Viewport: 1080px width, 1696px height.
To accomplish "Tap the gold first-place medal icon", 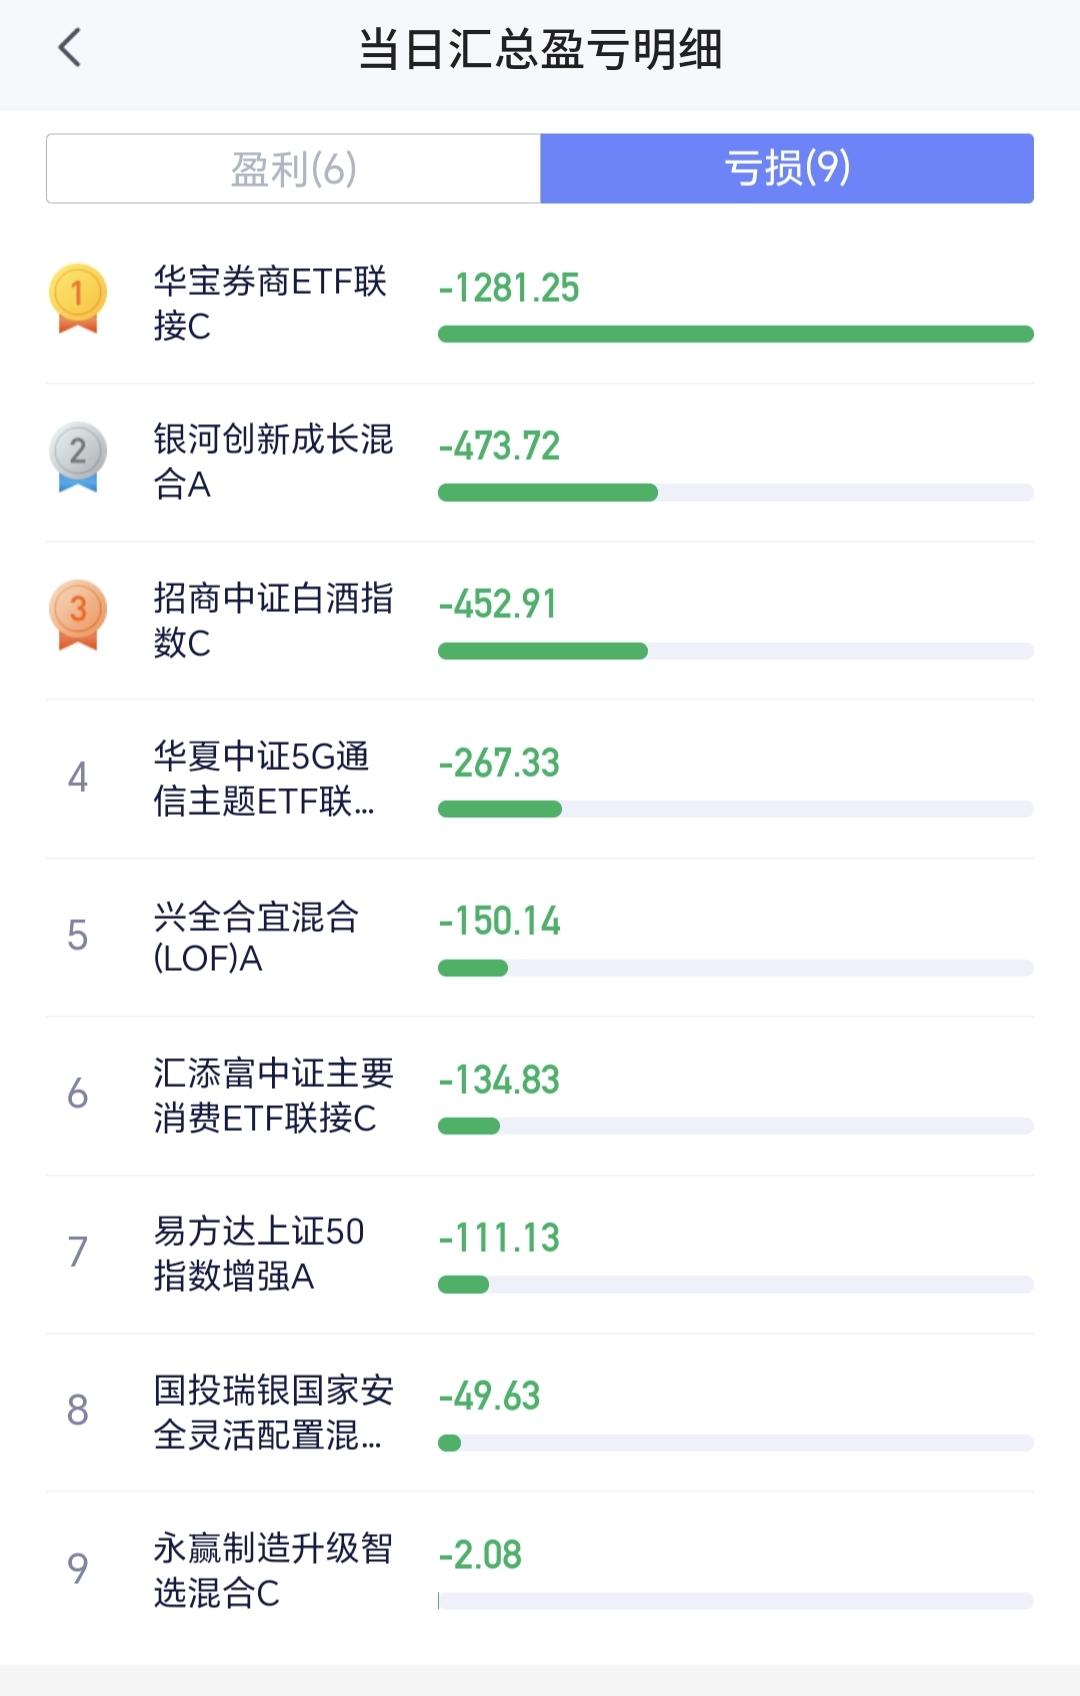I will (x=78, y=298).
